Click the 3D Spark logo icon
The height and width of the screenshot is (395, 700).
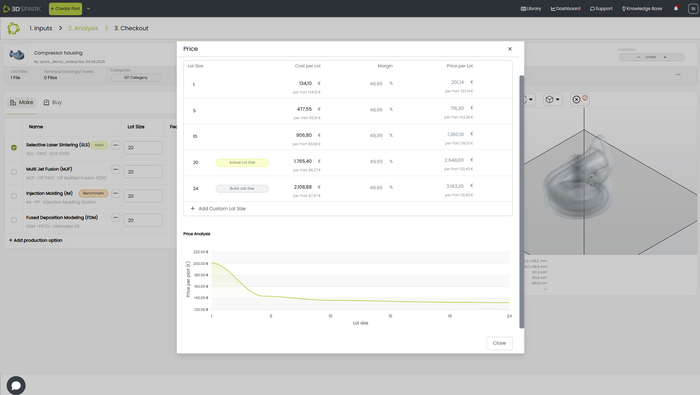coord(6,8)
